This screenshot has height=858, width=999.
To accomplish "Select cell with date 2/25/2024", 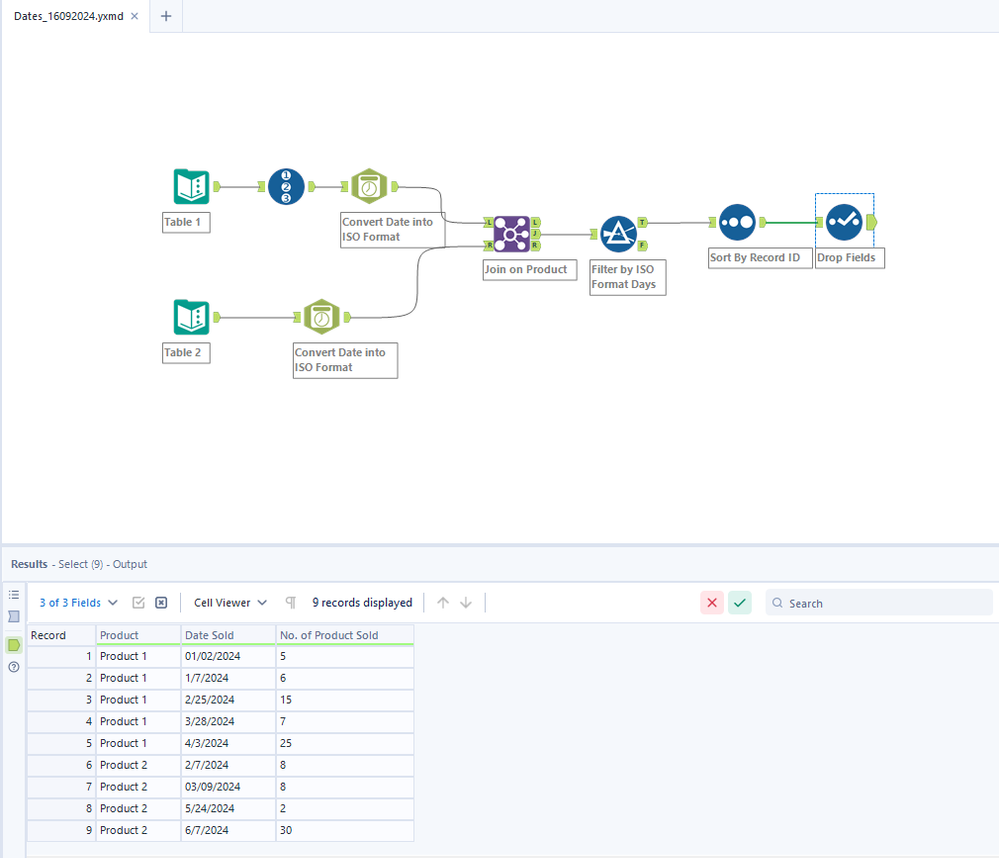I will pyautogui.click(x=229, y=699).
